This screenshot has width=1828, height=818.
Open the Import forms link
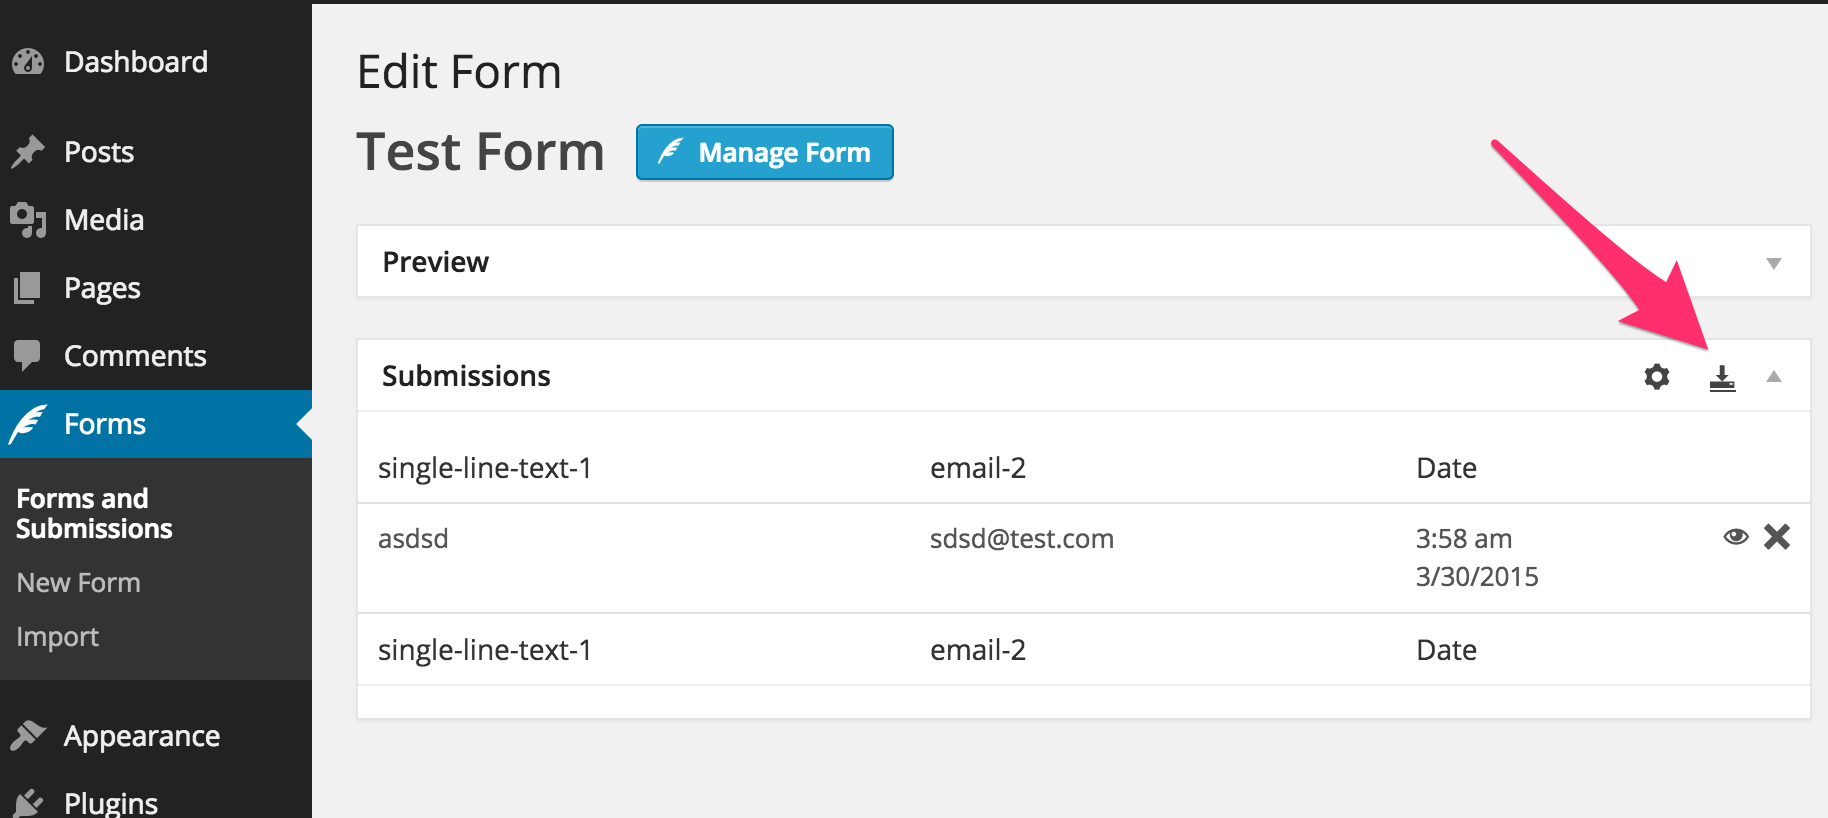(x=57, y=637)
